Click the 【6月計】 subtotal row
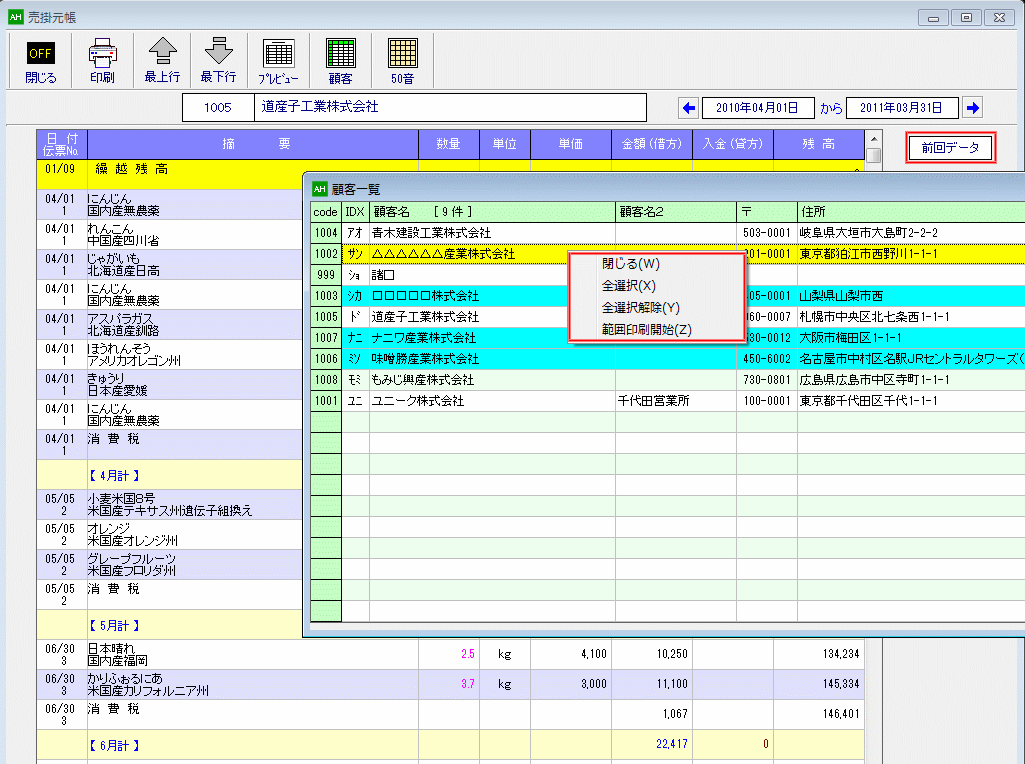The image size is (1025, 764). coord(450,745)
